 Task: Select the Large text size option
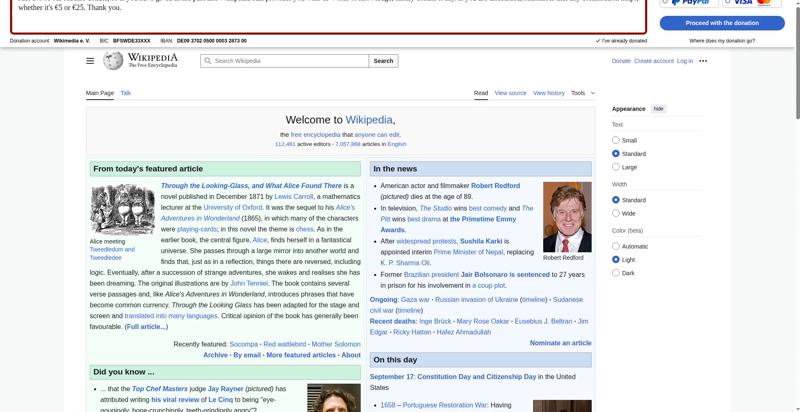click(616, 167)
